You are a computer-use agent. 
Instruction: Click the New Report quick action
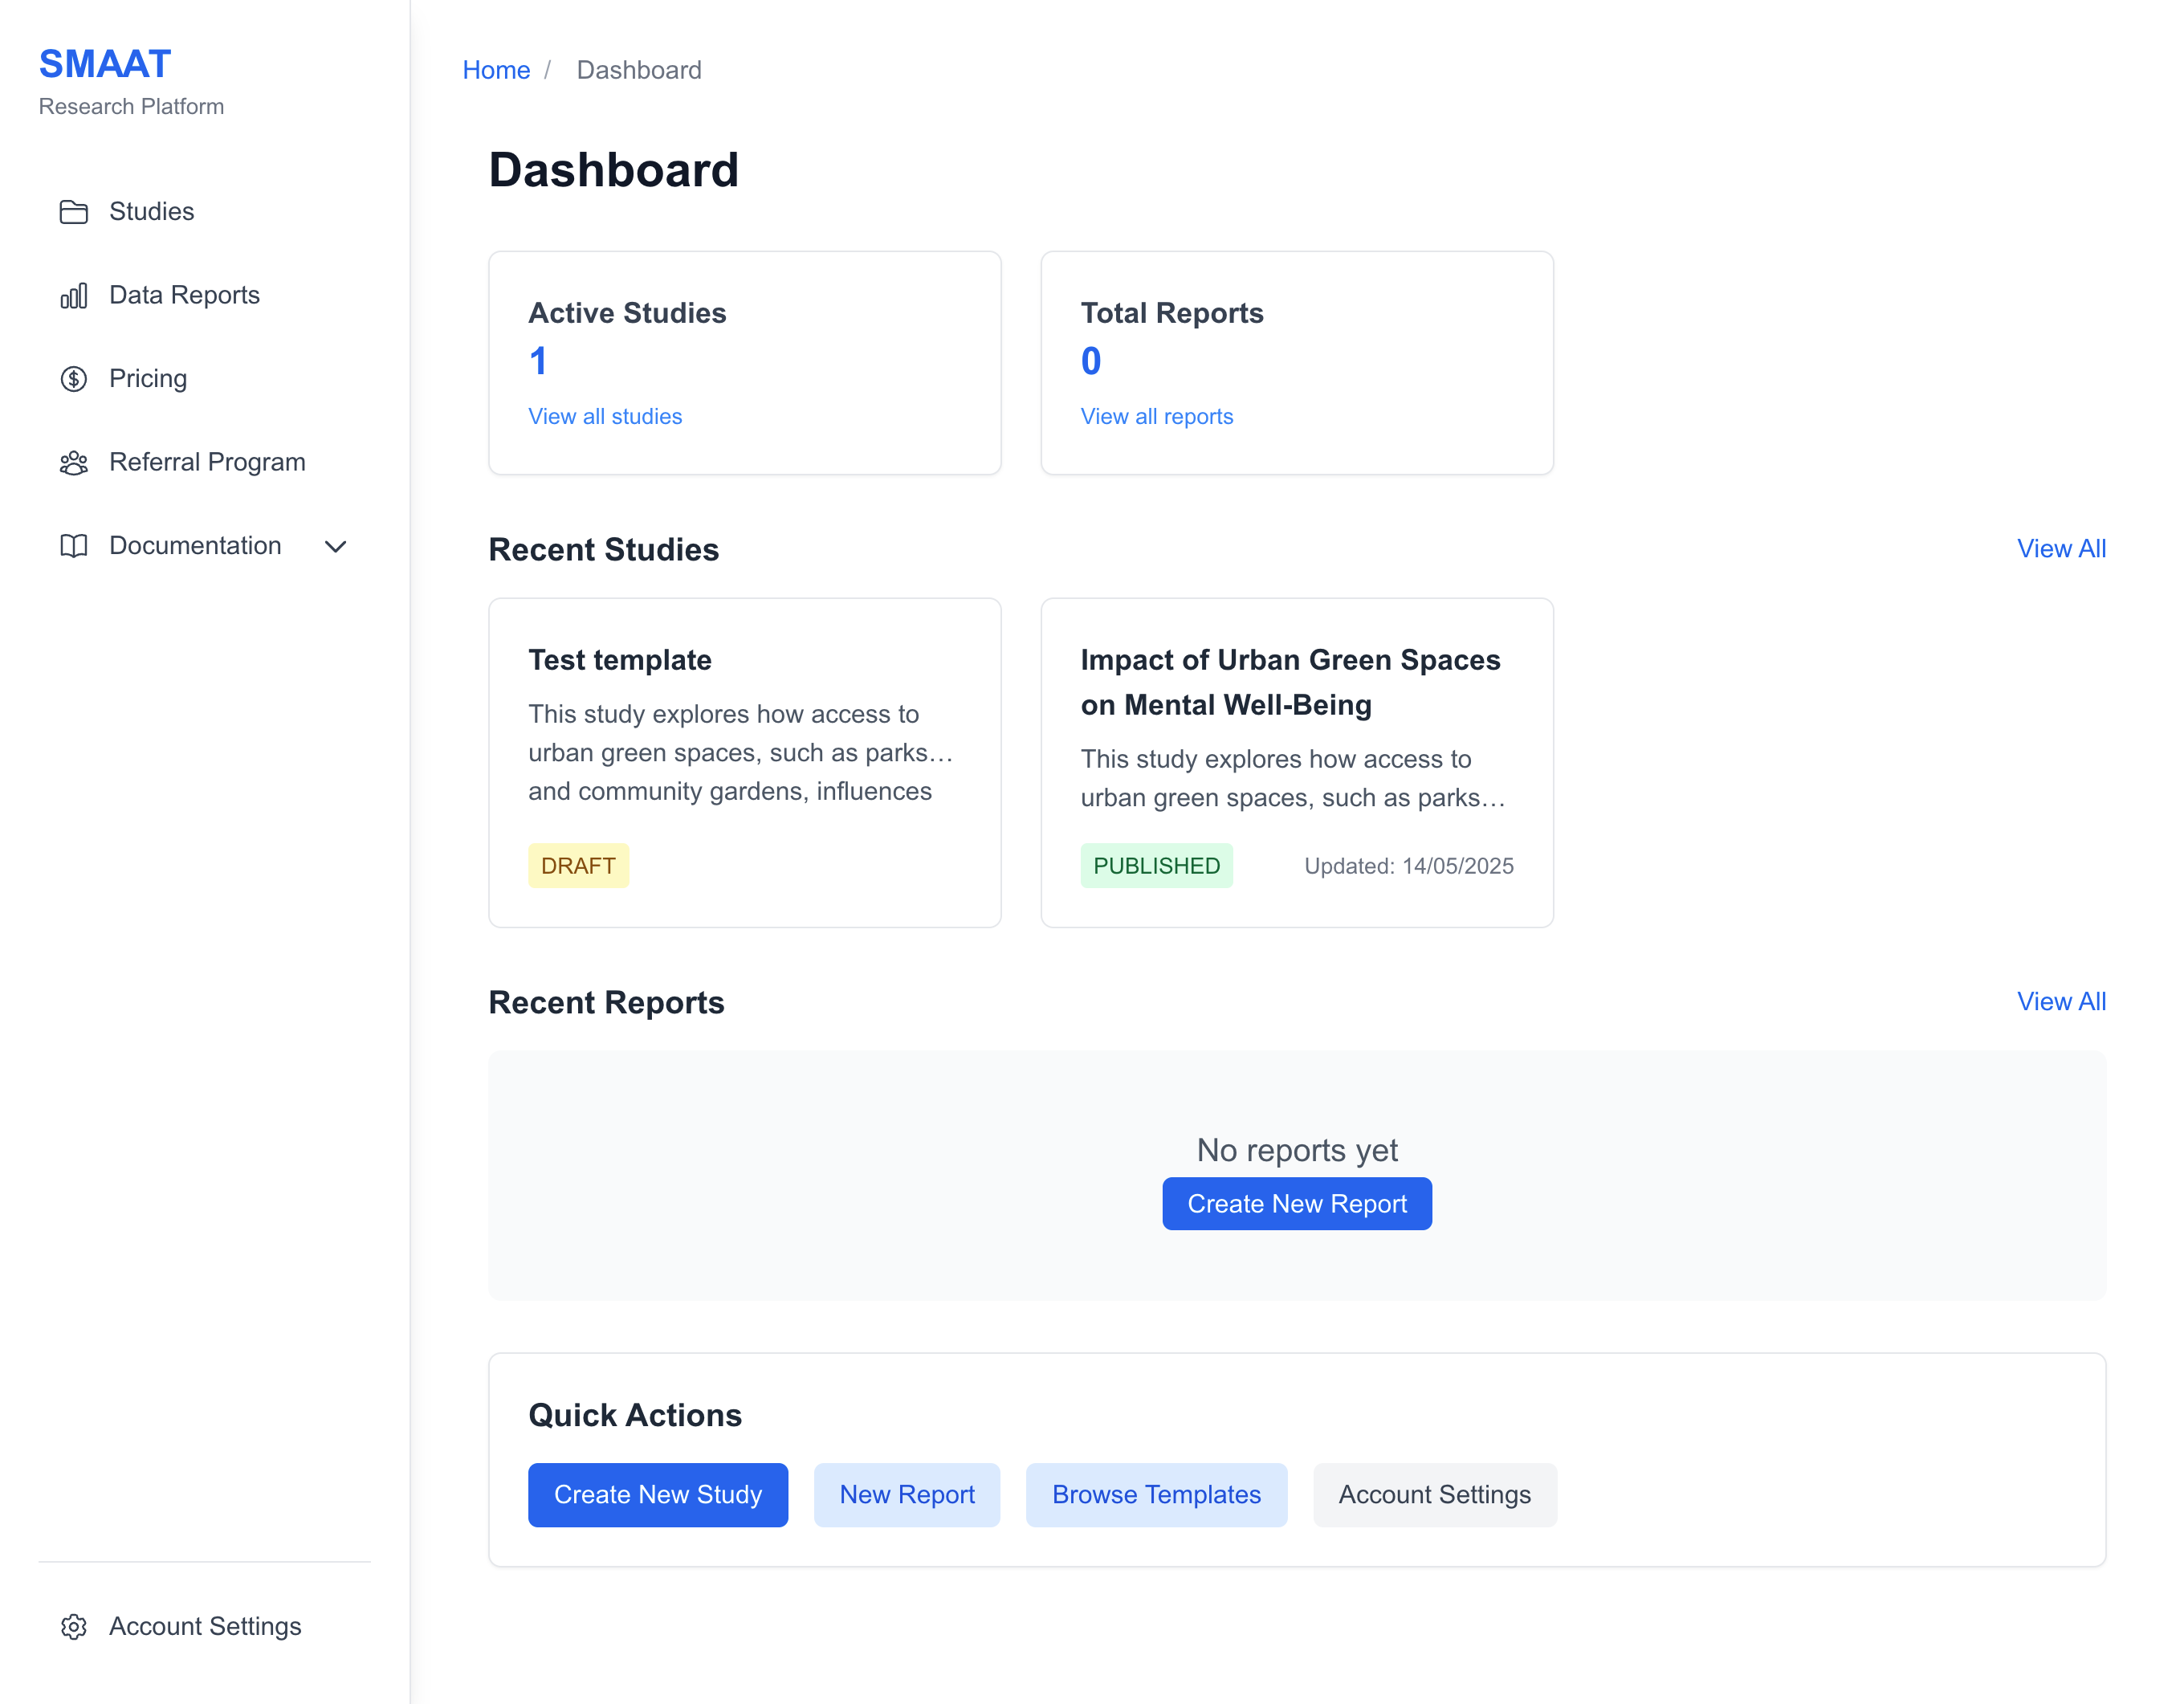pos(907,1494)
